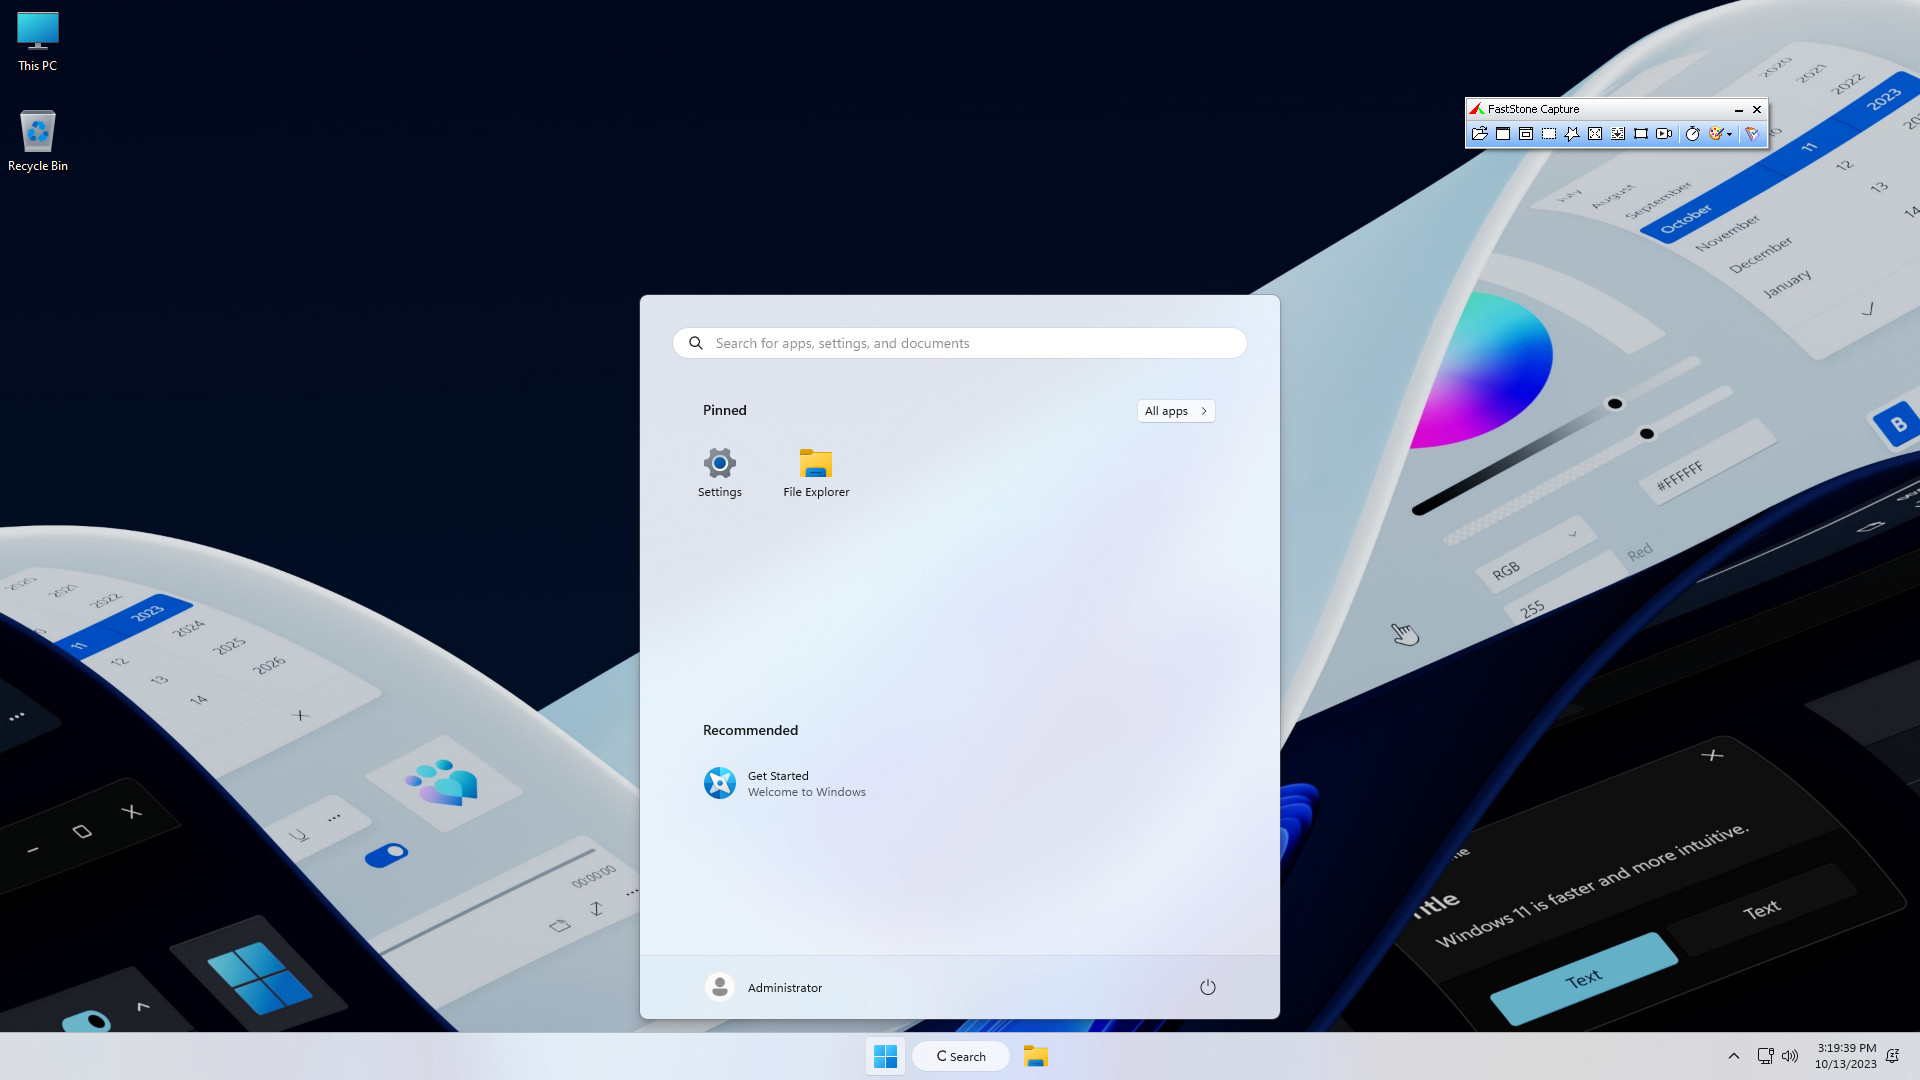1920x1080 pixels.
Task: Click the Pinned section heading
Action: click(x=725, y=410)
